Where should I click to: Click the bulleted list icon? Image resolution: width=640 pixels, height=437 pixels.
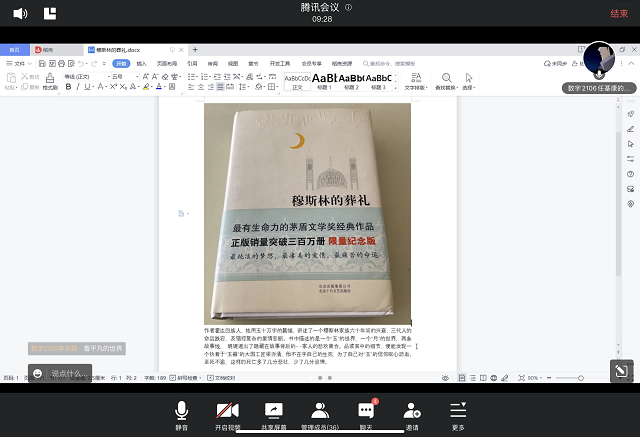point(192,76)
